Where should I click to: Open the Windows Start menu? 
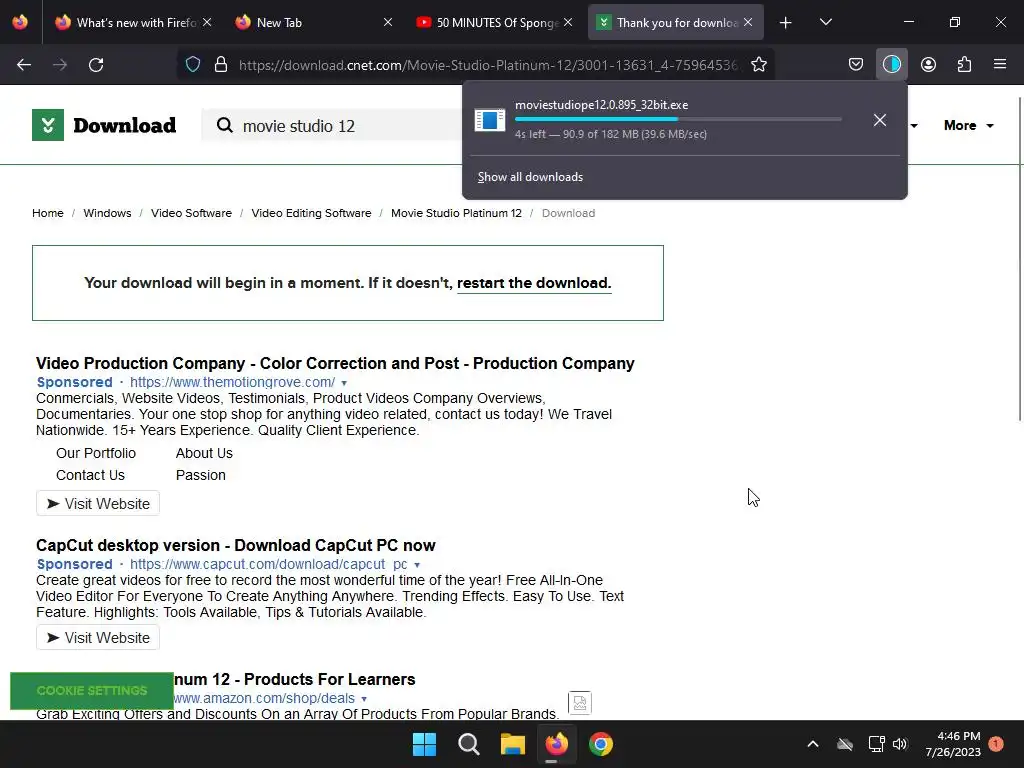coord(424,744)
